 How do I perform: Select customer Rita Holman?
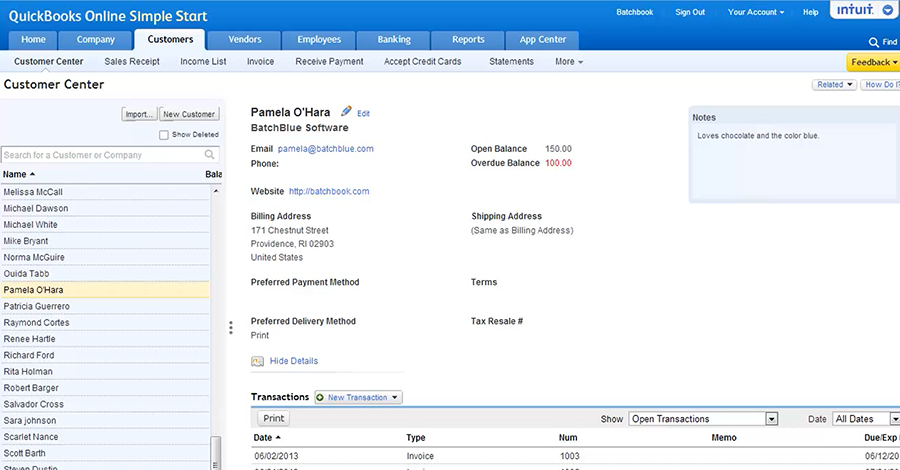pyautogui.click(x=106, y=372)
